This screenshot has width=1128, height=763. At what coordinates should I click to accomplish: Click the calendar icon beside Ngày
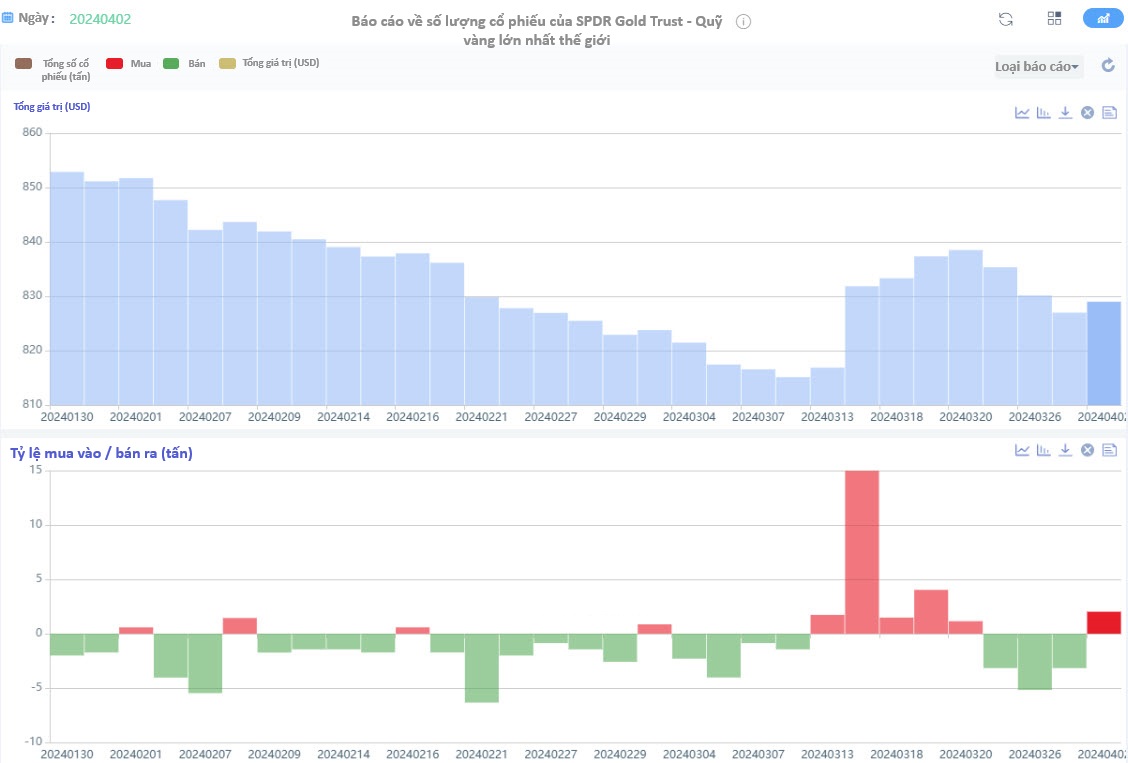click(7, 18)
